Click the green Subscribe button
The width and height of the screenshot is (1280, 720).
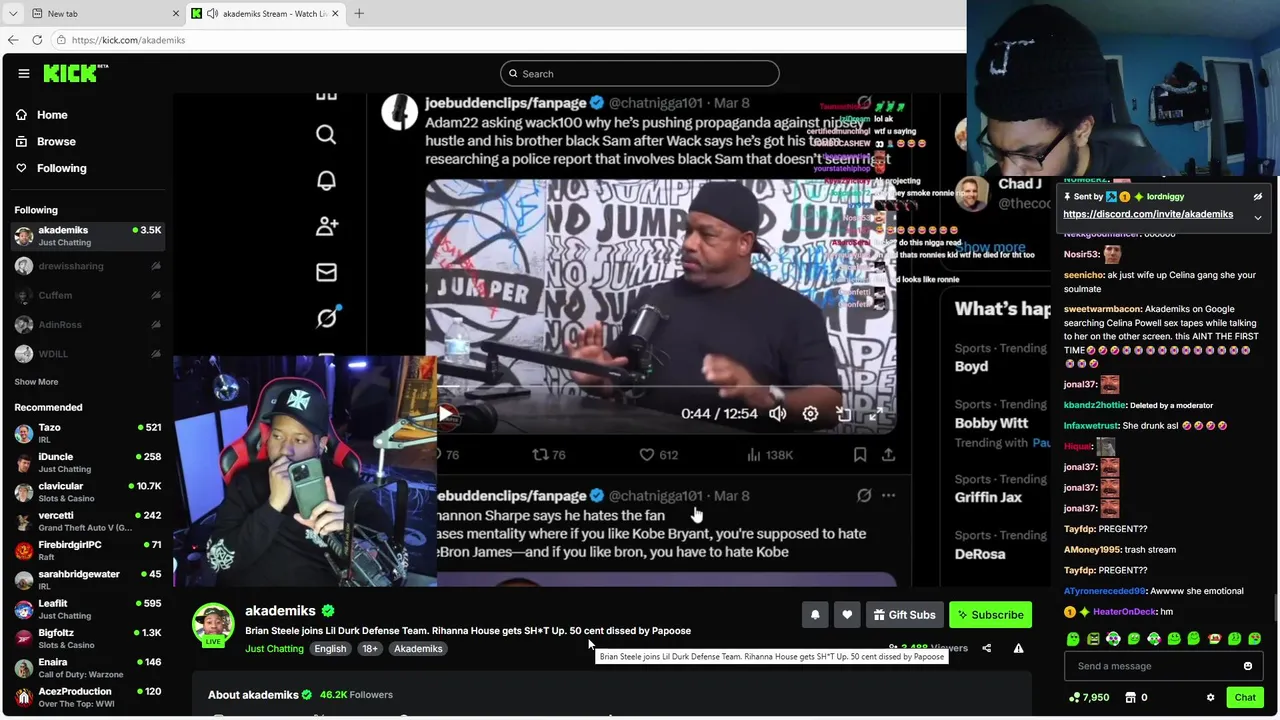point(990,615)
